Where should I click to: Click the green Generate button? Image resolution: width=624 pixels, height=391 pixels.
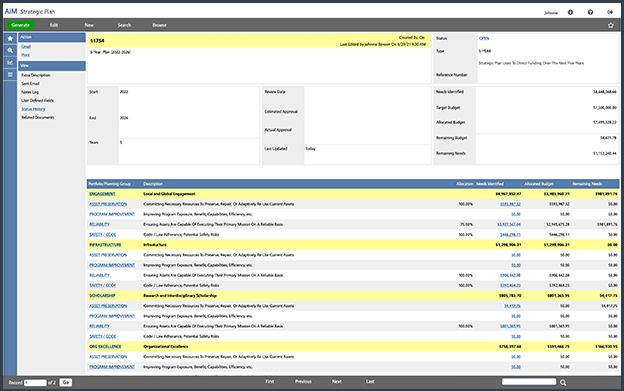(20, 25)
